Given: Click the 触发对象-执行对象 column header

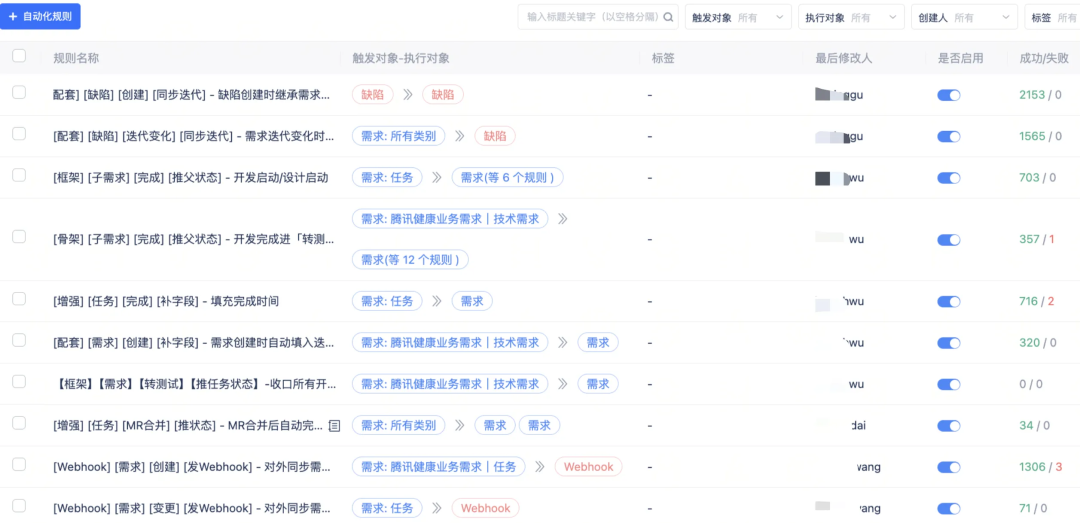Looking at the screenshot, I should pyautogui.click(x=401, y=58).
